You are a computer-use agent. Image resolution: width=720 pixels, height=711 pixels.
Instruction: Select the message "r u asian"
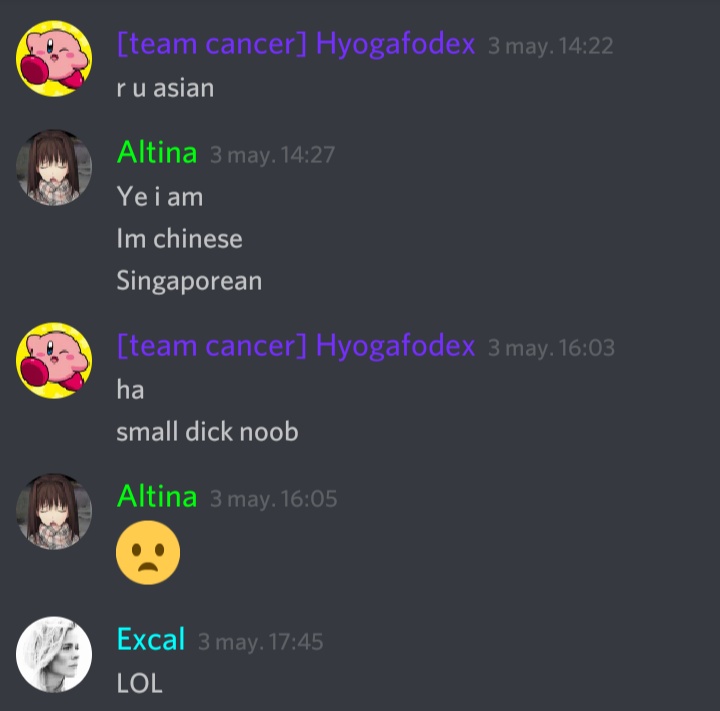click(165, 88)
